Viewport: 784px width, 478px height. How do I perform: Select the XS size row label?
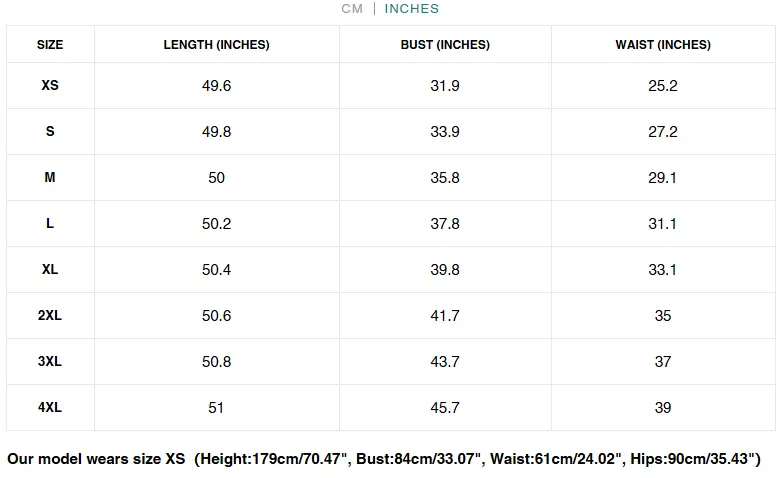50,86
